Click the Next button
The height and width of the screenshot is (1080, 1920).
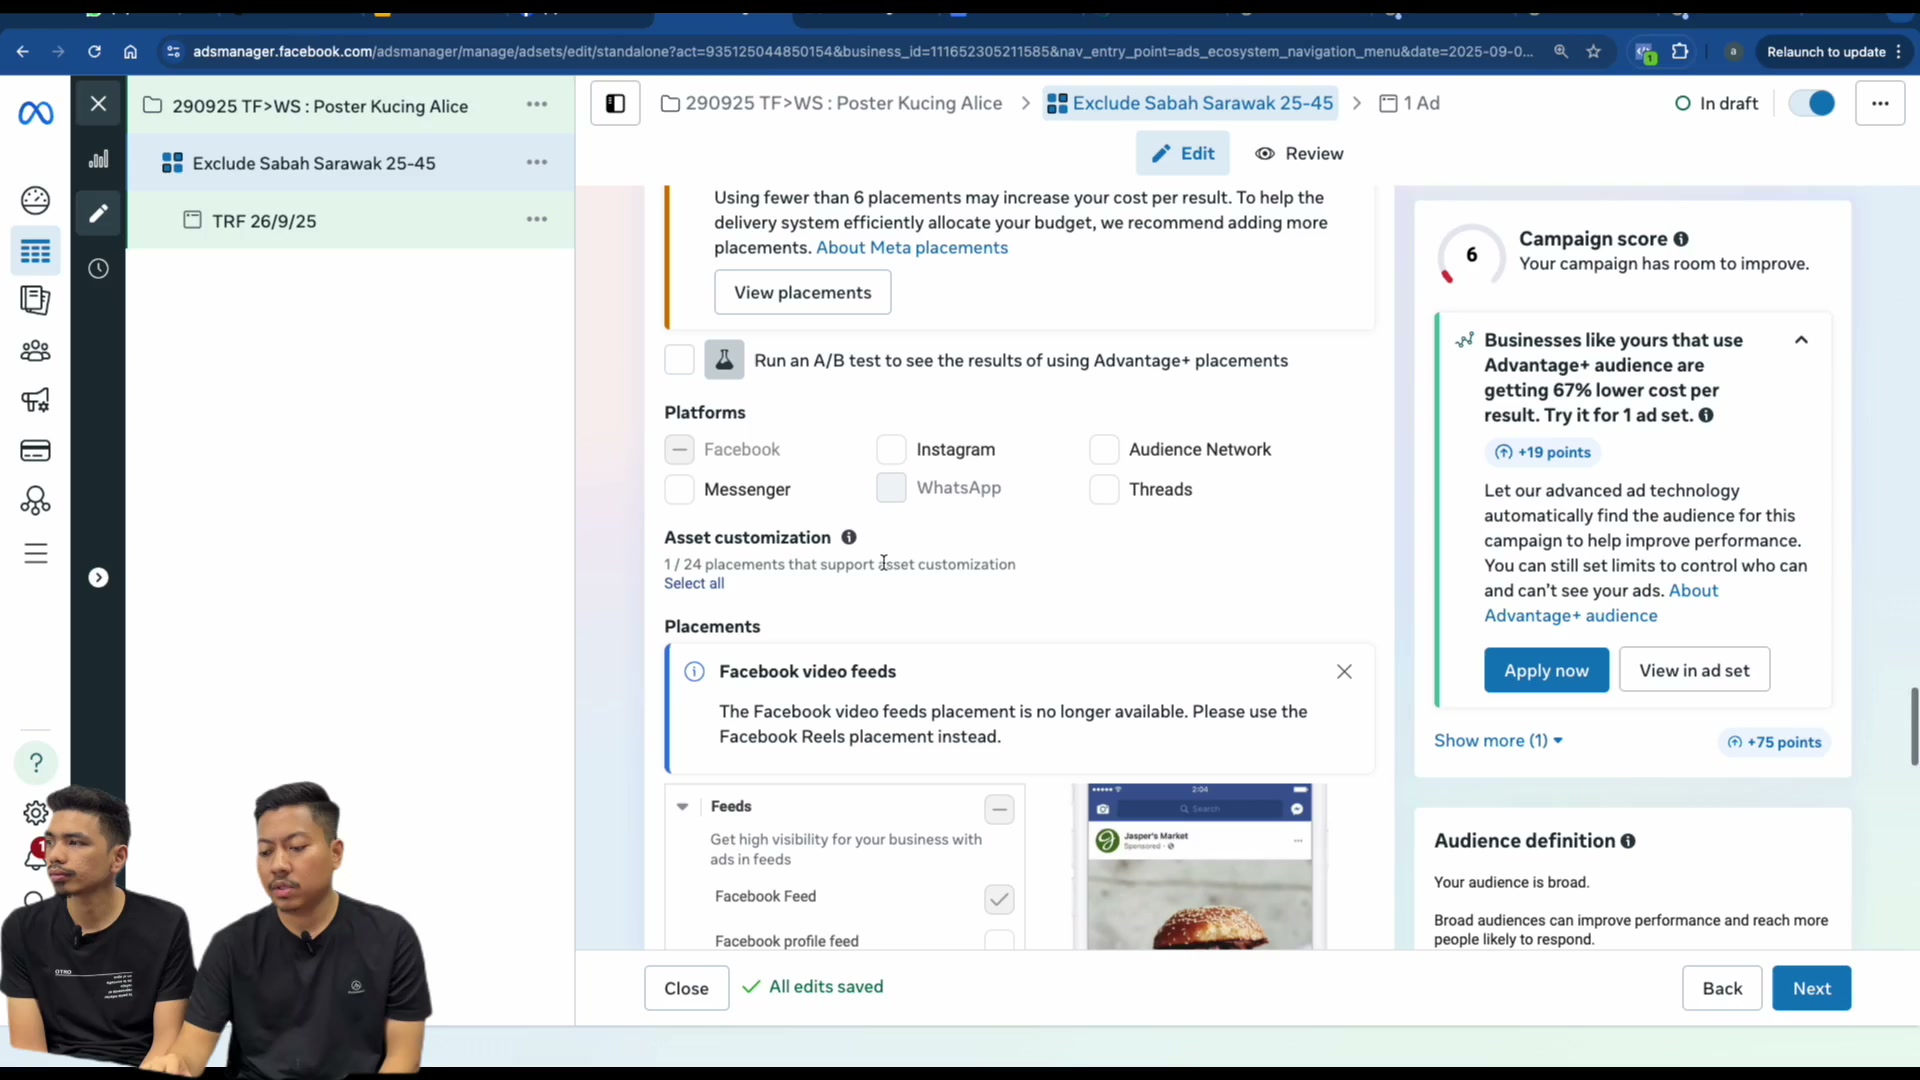click(x=1811, y=989)
